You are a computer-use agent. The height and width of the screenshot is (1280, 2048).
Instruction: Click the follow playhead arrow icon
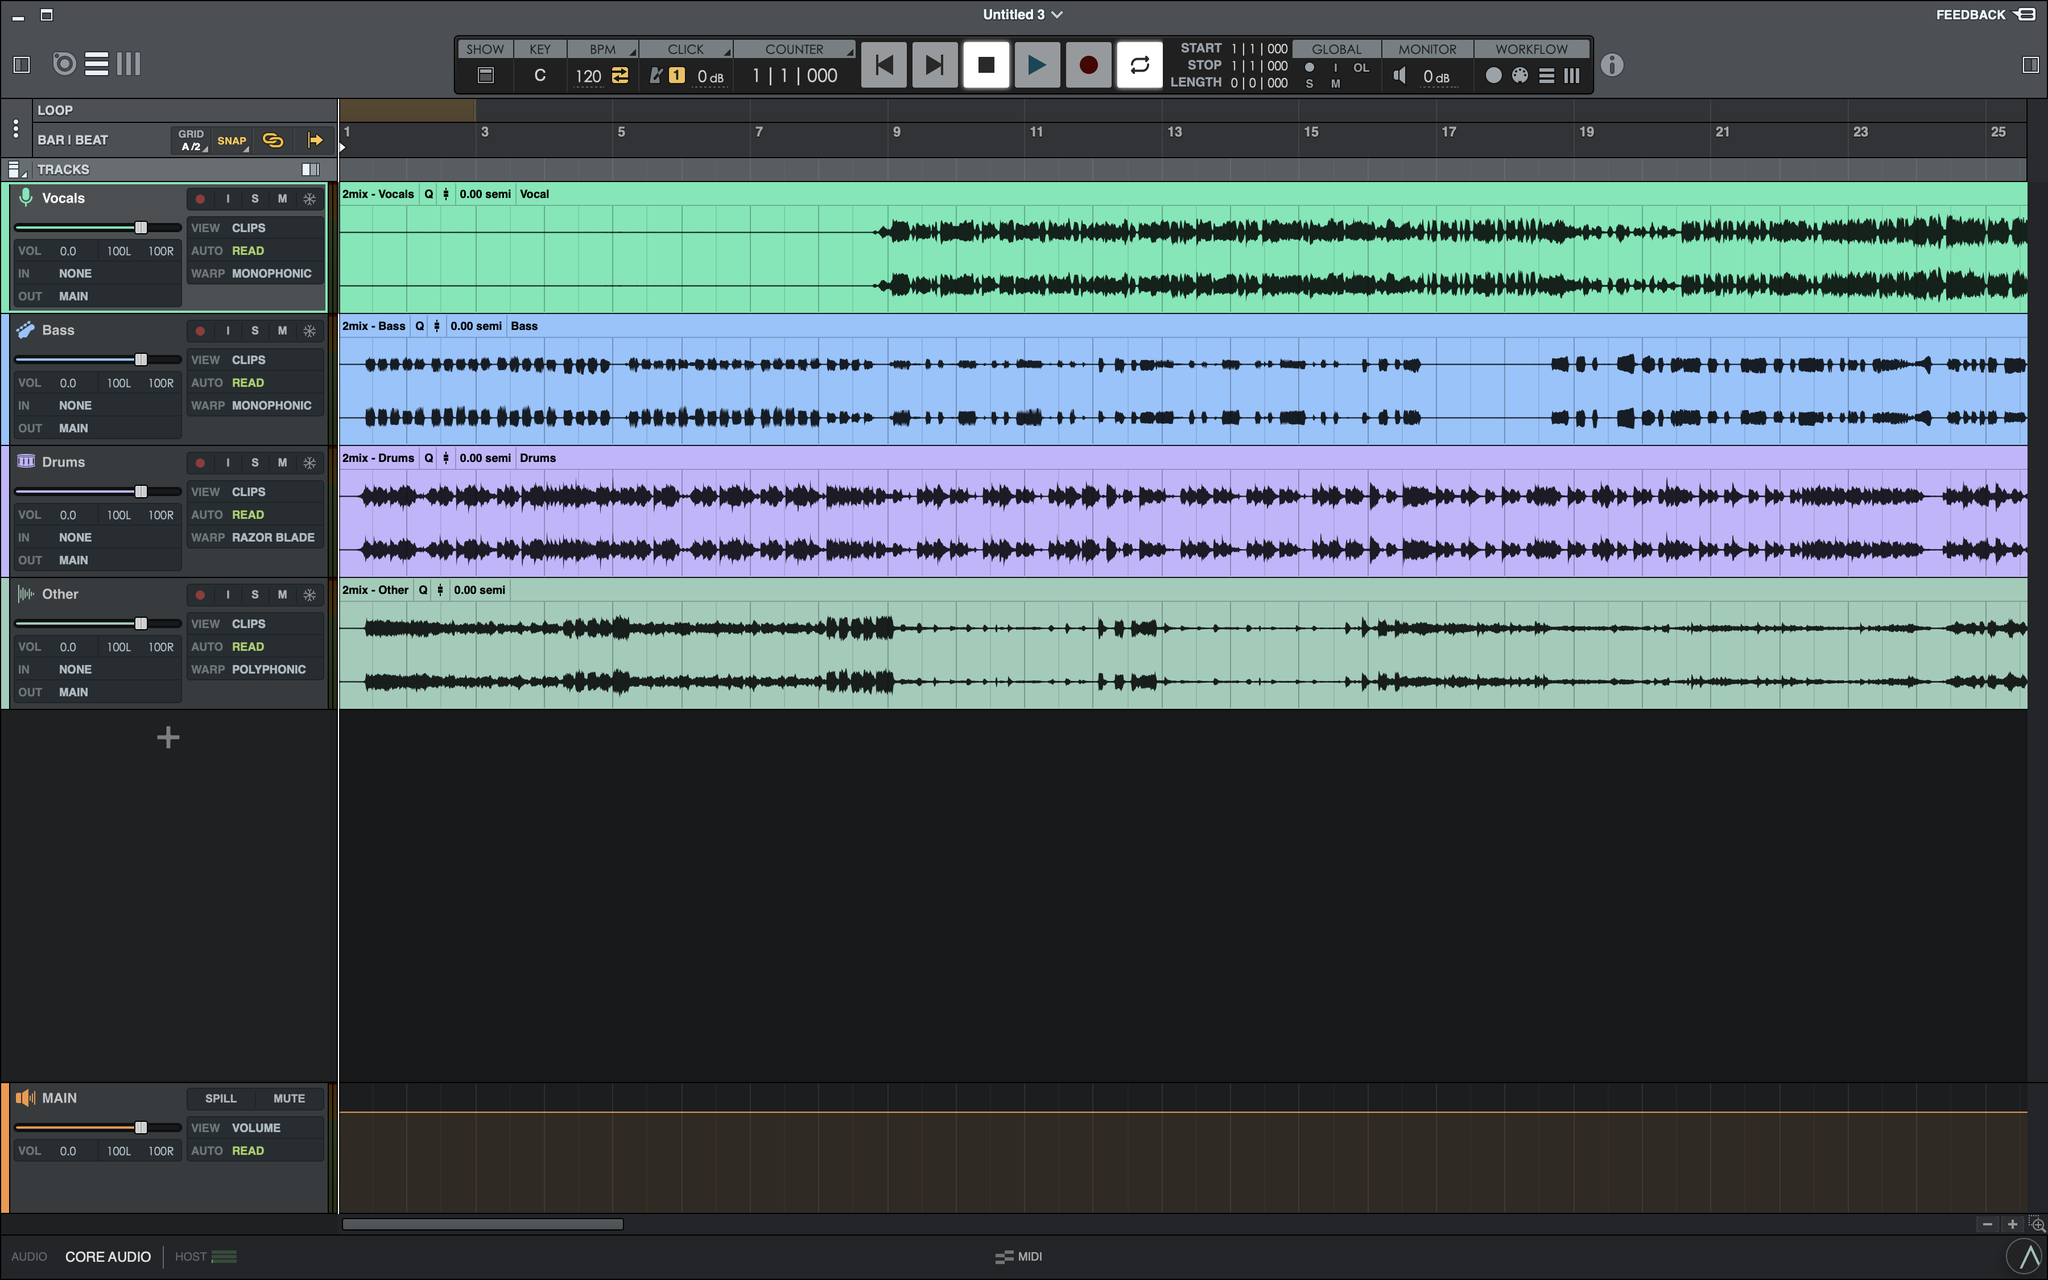315,140
